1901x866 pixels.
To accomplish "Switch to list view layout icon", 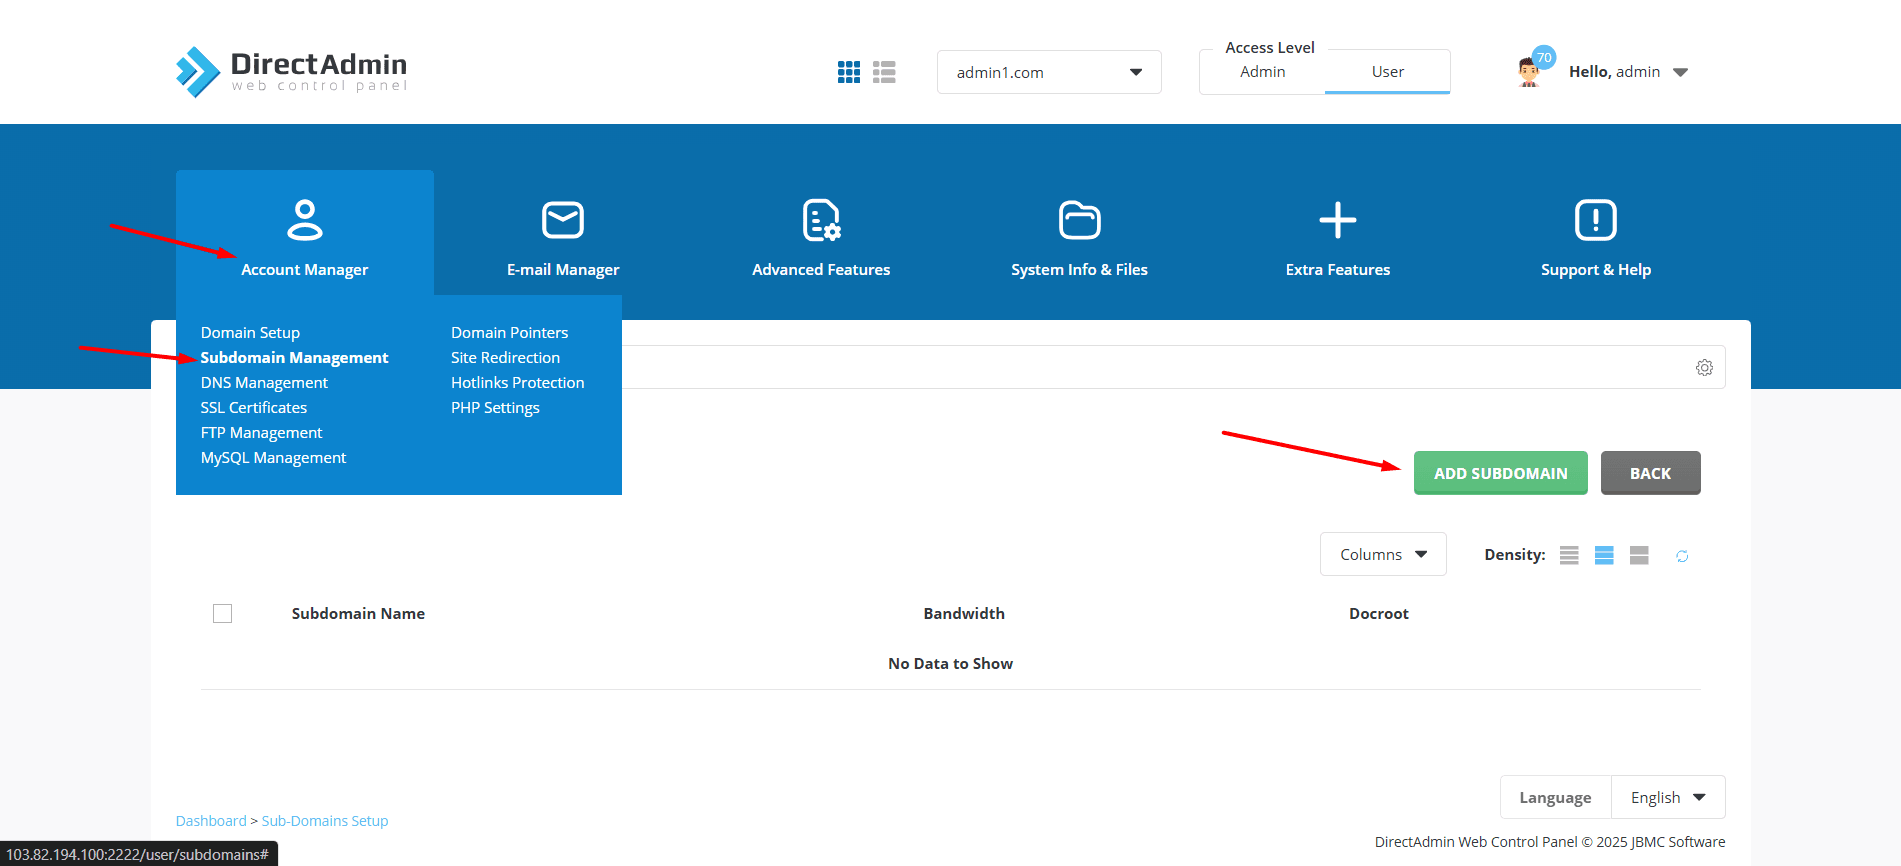I will coord(884,72).
